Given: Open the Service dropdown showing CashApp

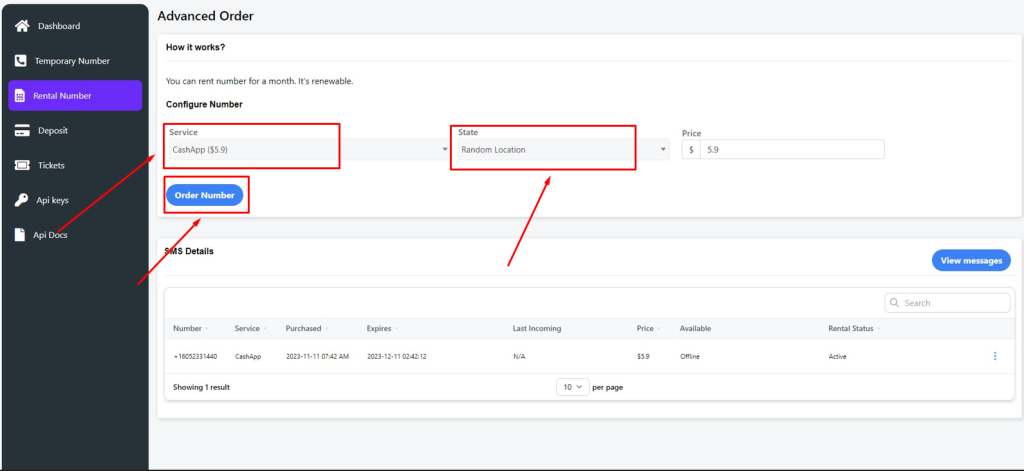Looking at the screenshot, I should click(307, 150).
